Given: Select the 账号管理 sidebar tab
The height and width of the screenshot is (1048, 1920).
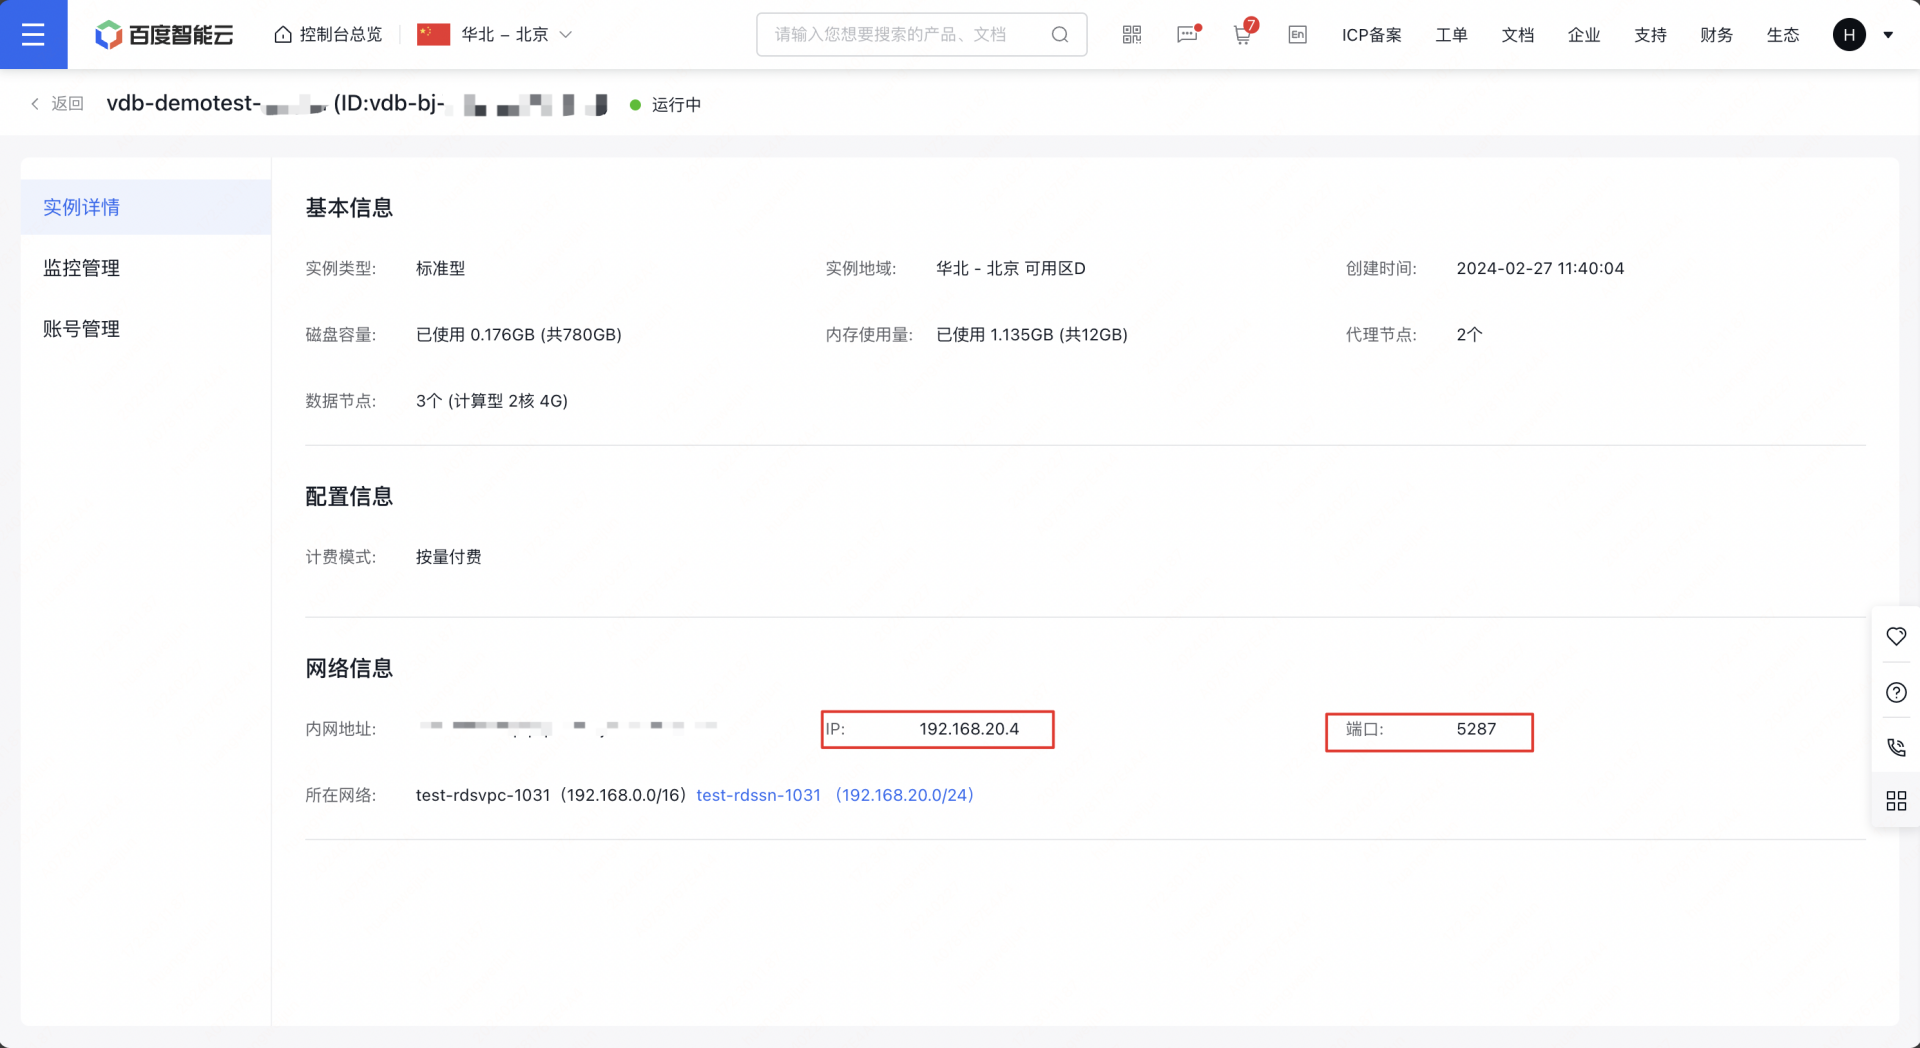Looking at the screenshot, I should [146, 329].
